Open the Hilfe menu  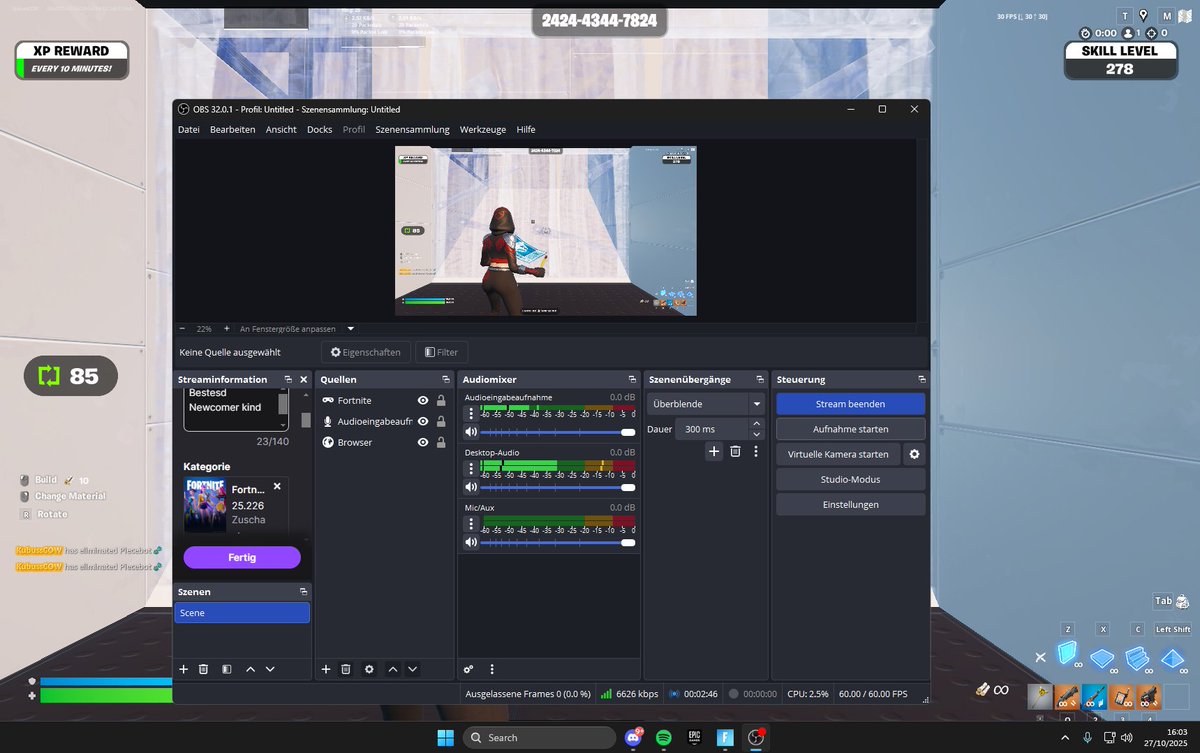point(526,129)
